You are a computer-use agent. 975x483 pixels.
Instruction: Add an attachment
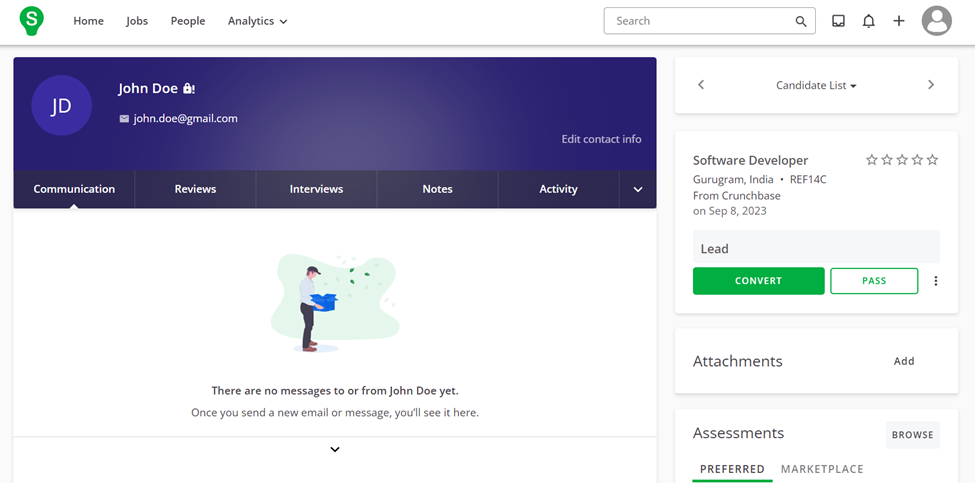pyautogui.click(x=904, y=361)
